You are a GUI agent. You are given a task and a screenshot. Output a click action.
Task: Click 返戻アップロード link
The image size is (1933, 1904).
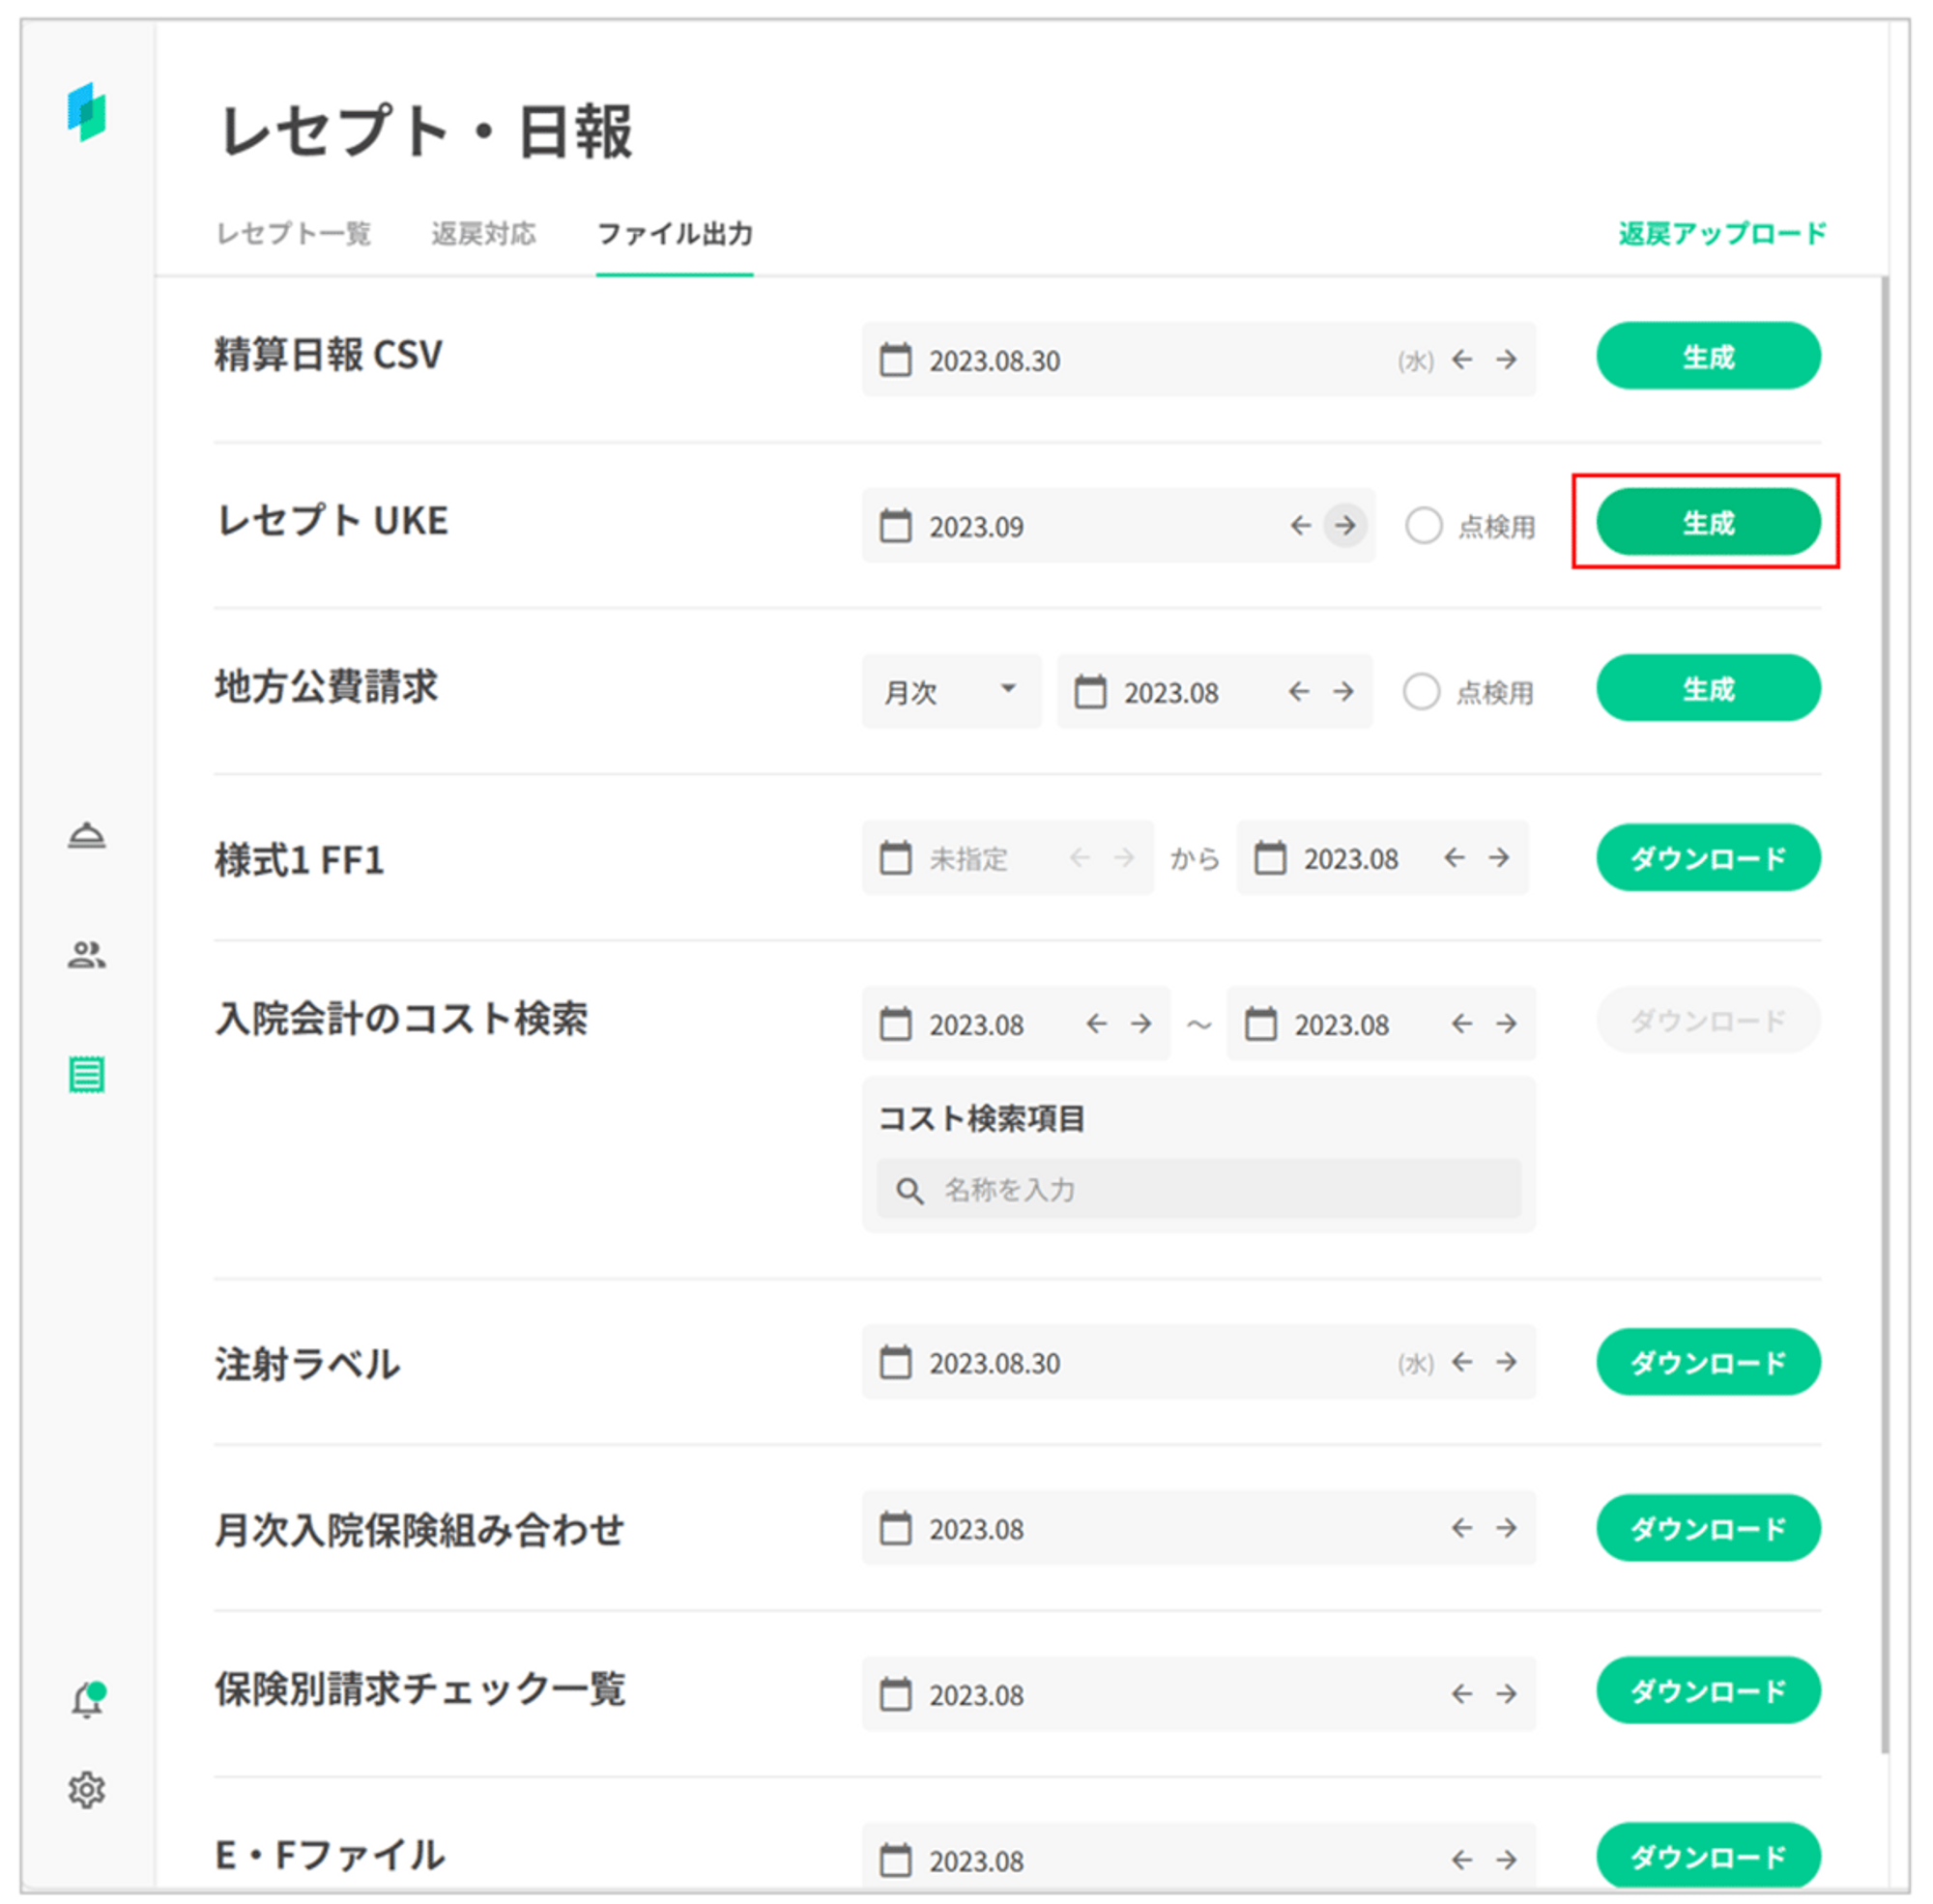point(1721,234)
